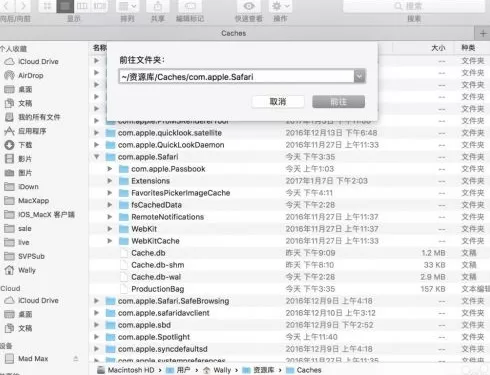The image size is (490, 375).
Task: Click the search field in toolbar
Action: click(414, 6)
